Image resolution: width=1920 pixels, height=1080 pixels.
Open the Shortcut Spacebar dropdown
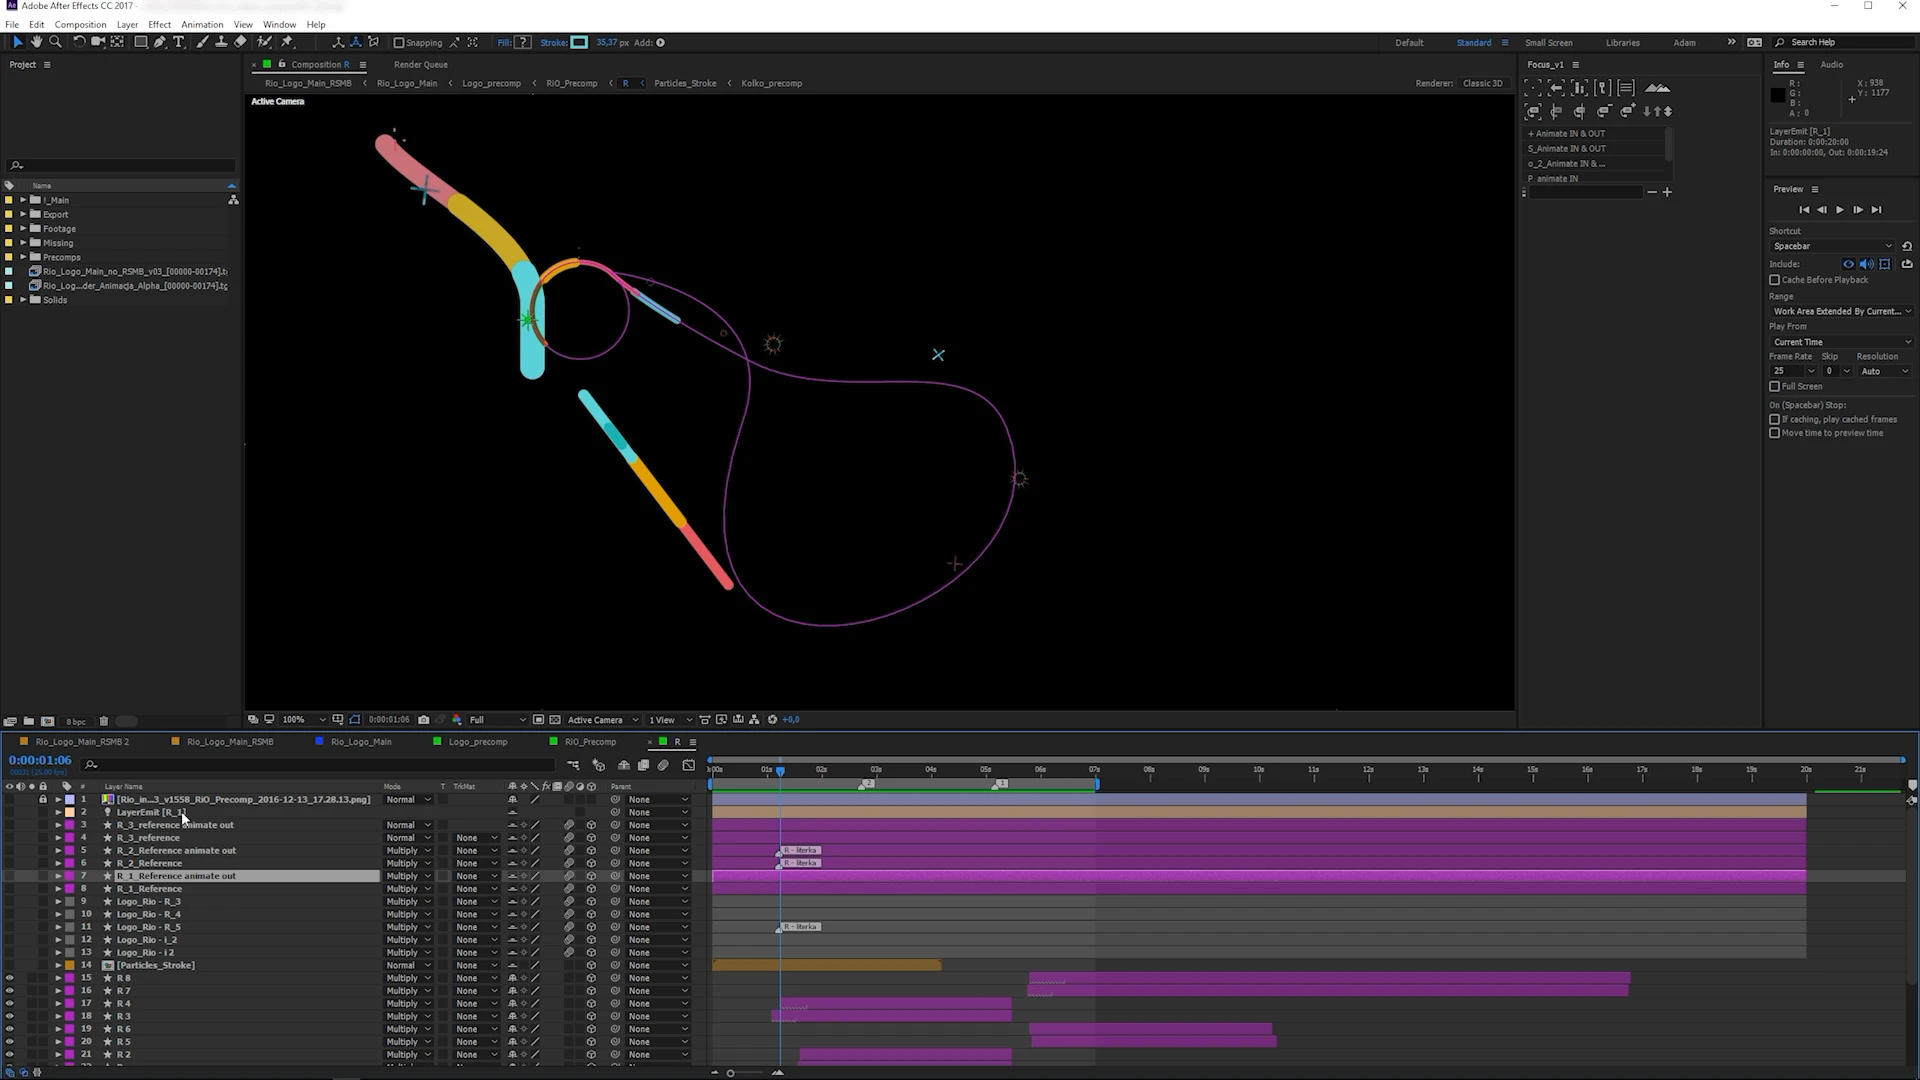pos(1832,246)
